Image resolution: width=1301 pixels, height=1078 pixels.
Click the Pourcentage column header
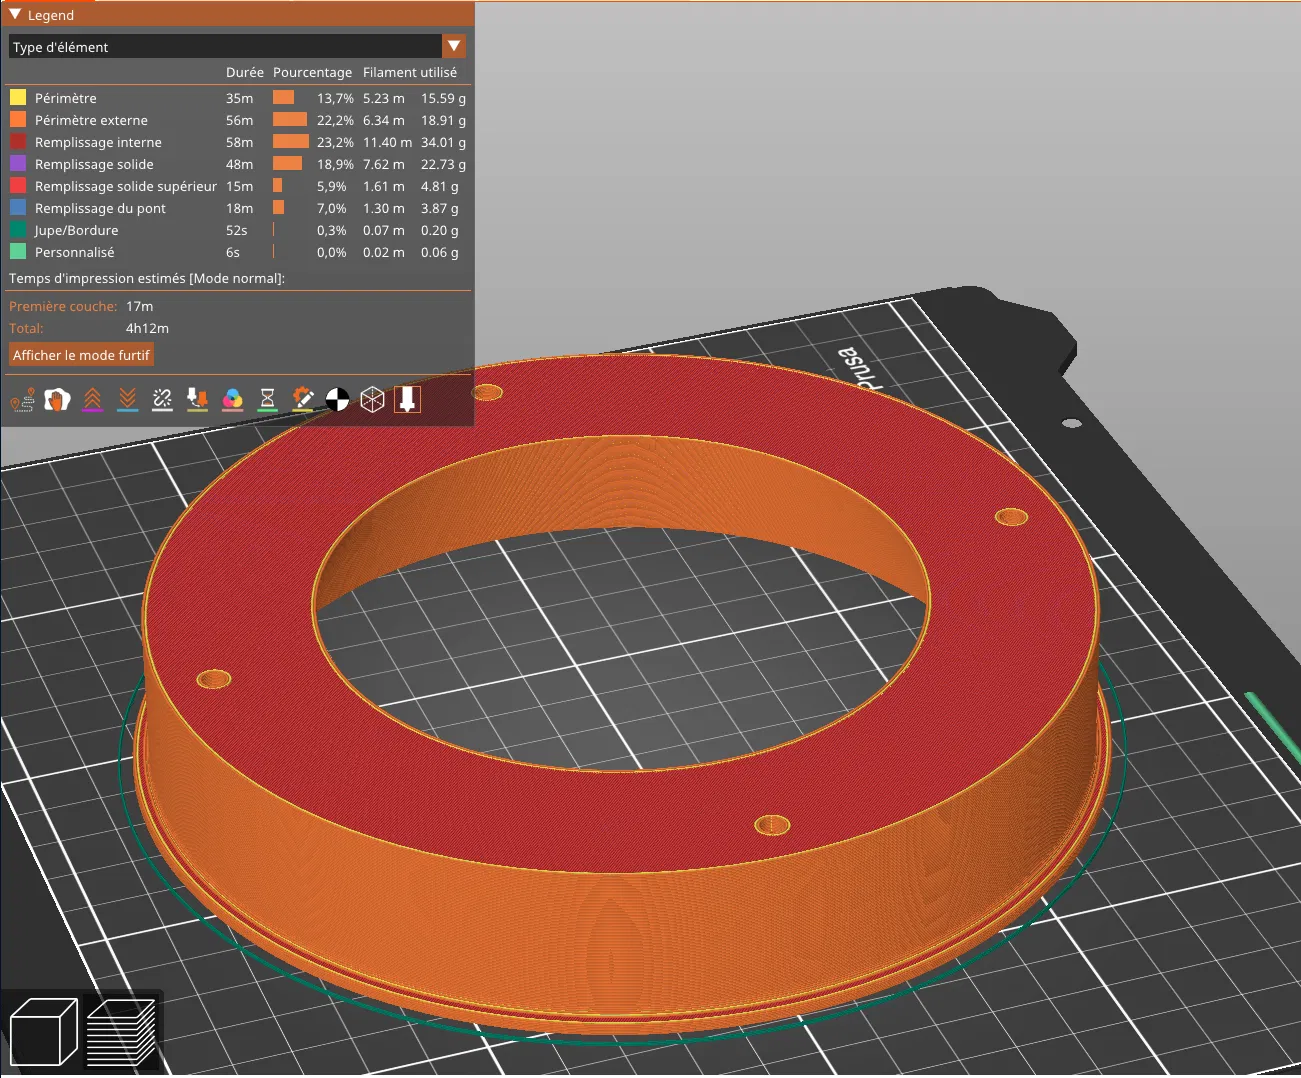point(312,72)
